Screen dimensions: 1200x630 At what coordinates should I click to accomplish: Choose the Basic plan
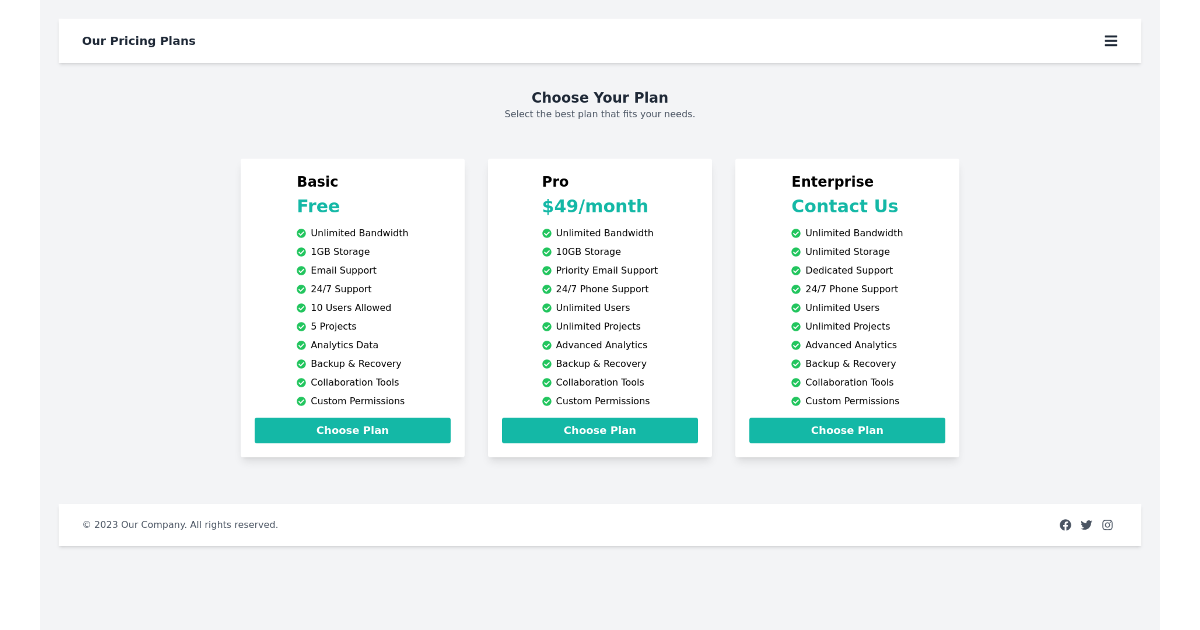click(352, 430)
